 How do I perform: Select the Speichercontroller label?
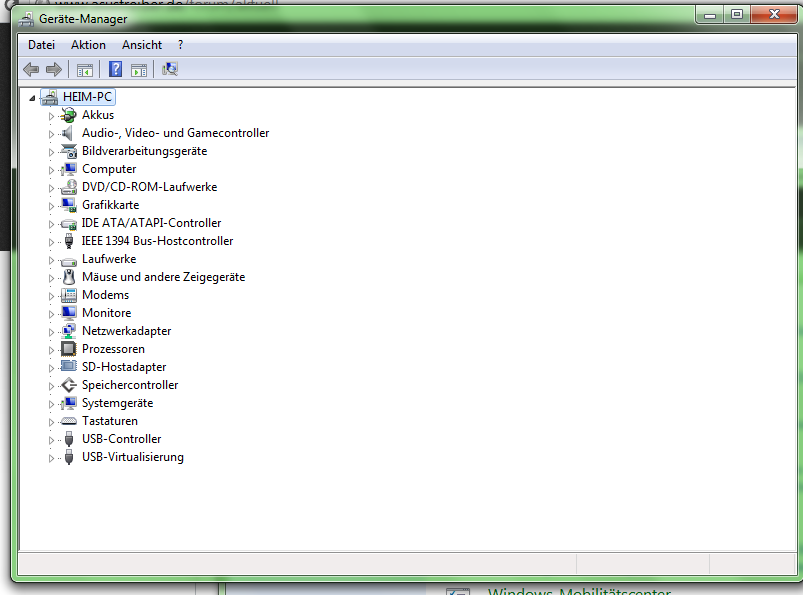130,385
